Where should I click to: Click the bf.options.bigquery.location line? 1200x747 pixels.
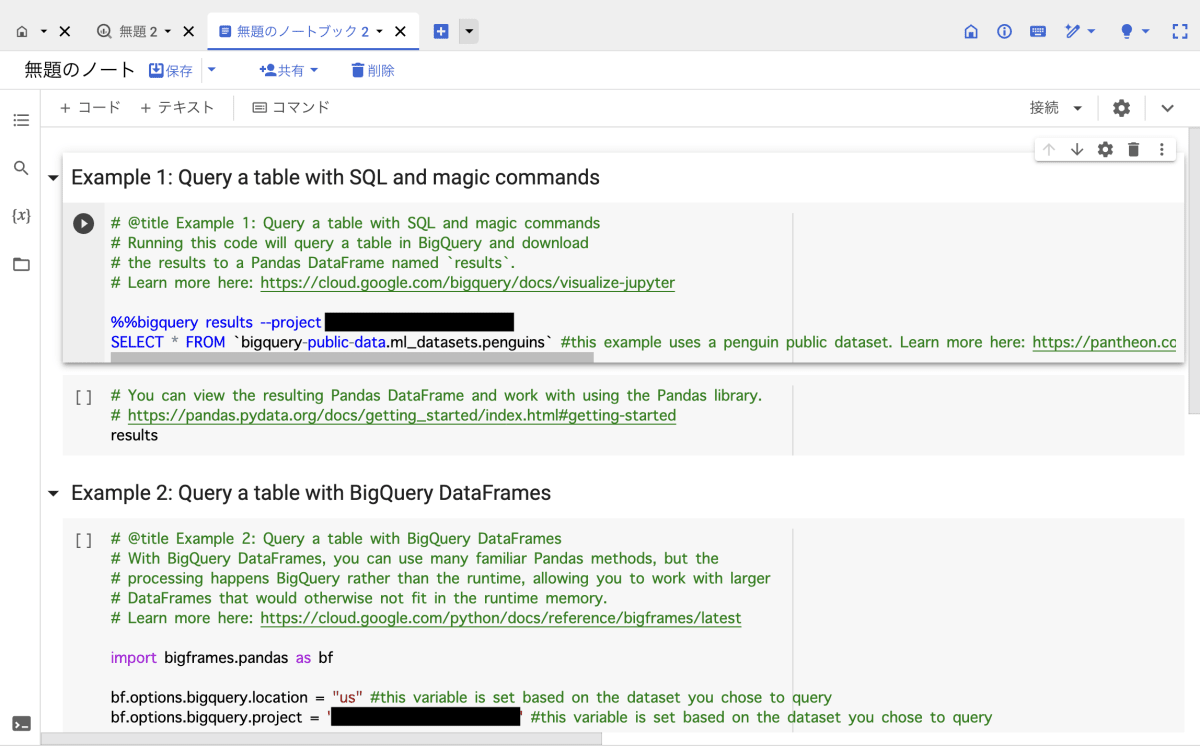[x=471, y=698]
